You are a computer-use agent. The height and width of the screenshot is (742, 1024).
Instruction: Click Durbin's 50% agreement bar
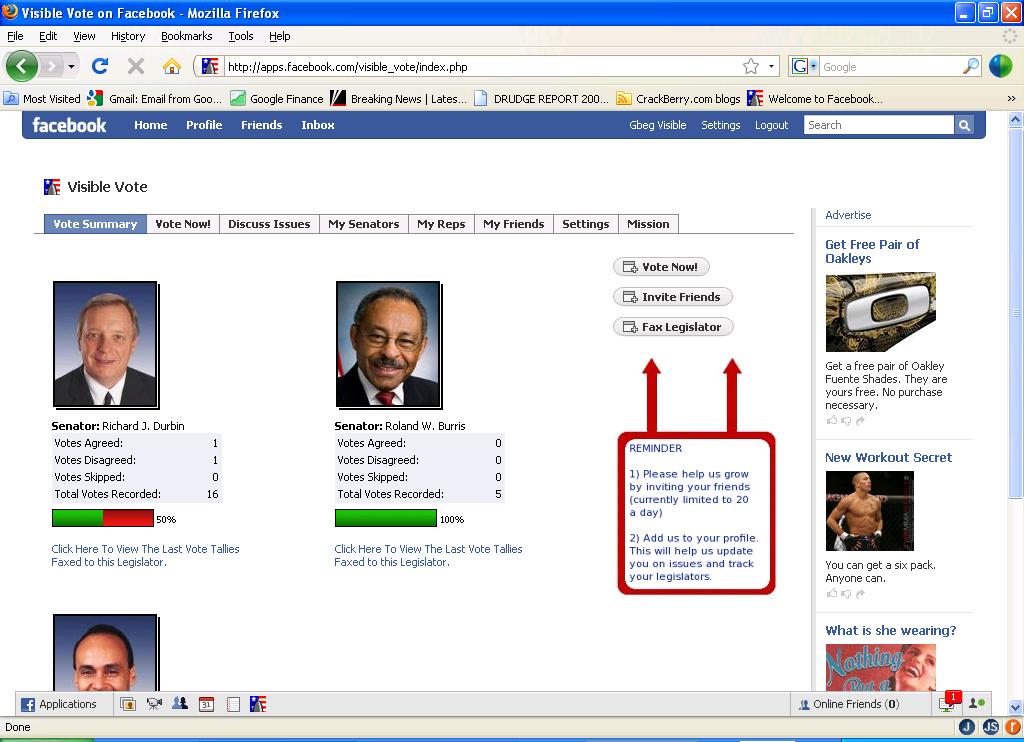(103, 519)
